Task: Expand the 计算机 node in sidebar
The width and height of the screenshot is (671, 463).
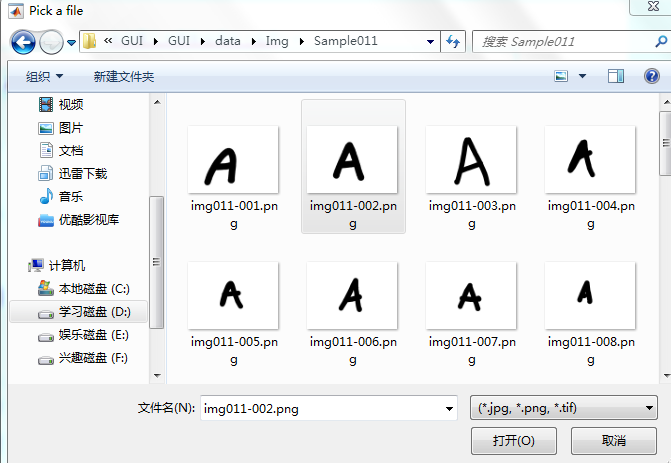Action: [x=67, y=266]
